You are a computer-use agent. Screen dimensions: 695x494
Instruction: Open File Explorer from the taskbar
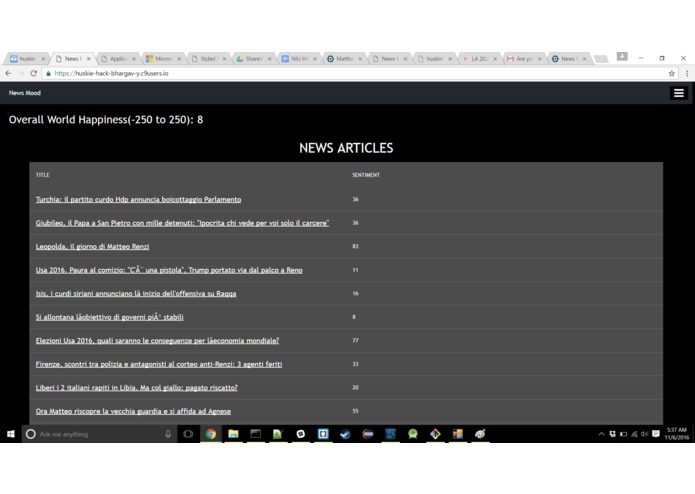(233, 434)
